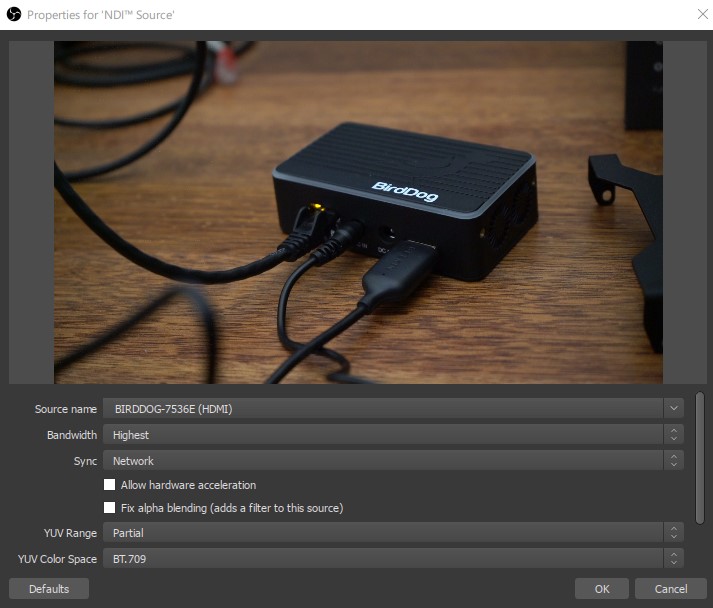
Task: Click the YUV Range label
Action: pyautogui.click(x=70, y=533)
